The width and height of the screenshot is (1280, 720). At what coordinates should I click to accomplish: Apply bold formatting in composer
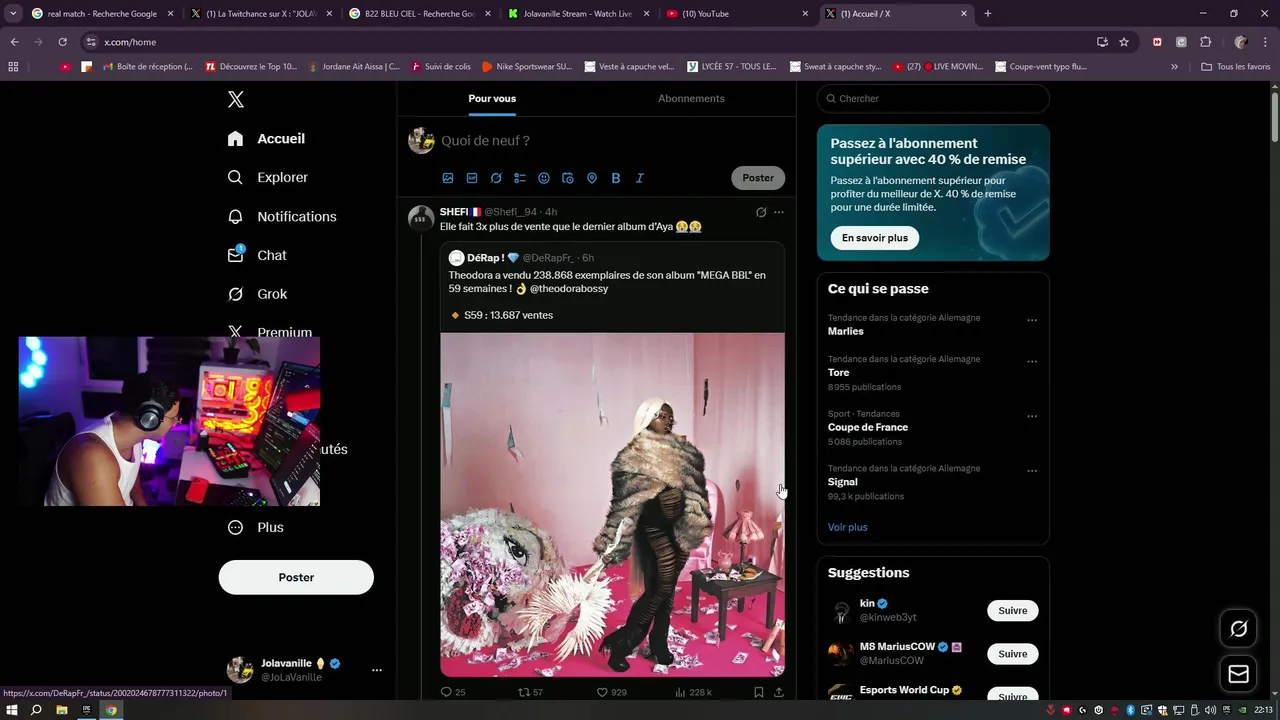click(x=616, y=178)
